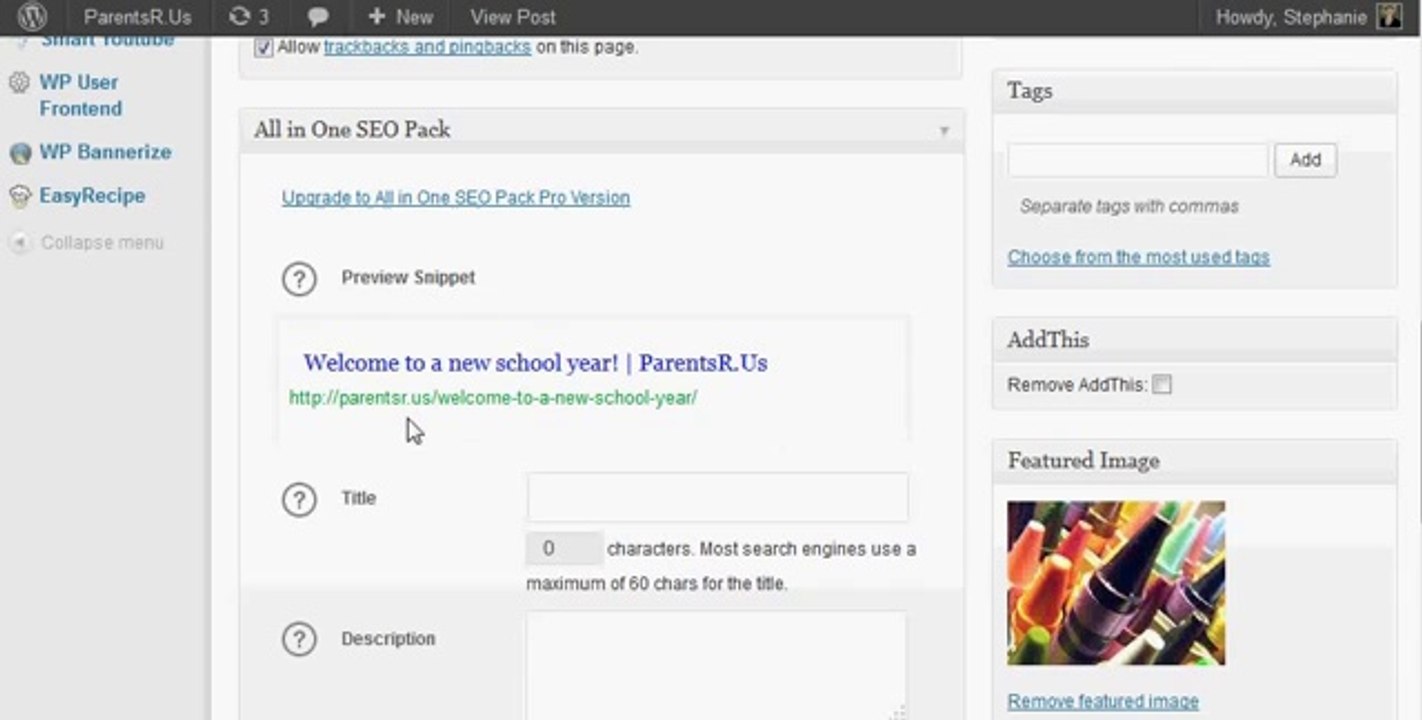Click Remove featured image link

click(x=1103, y=702)
